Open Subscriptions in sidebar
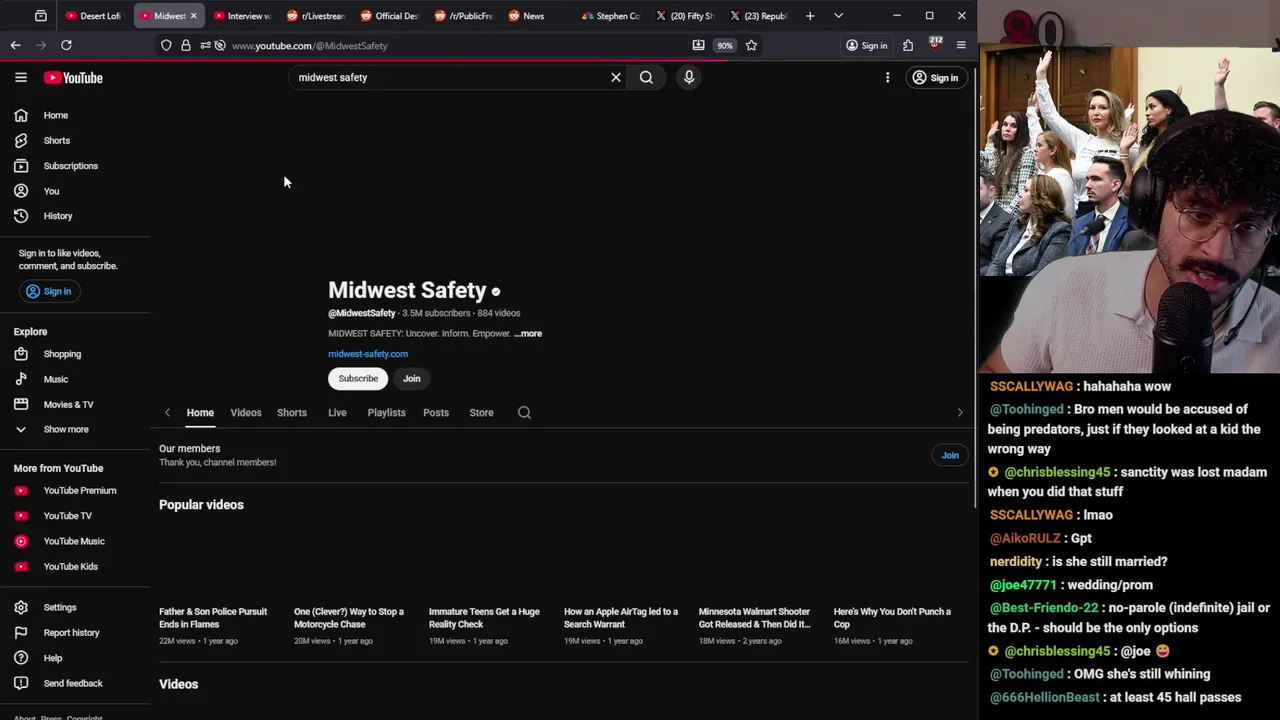1280x720 pixels. click(x=70, y=166)
